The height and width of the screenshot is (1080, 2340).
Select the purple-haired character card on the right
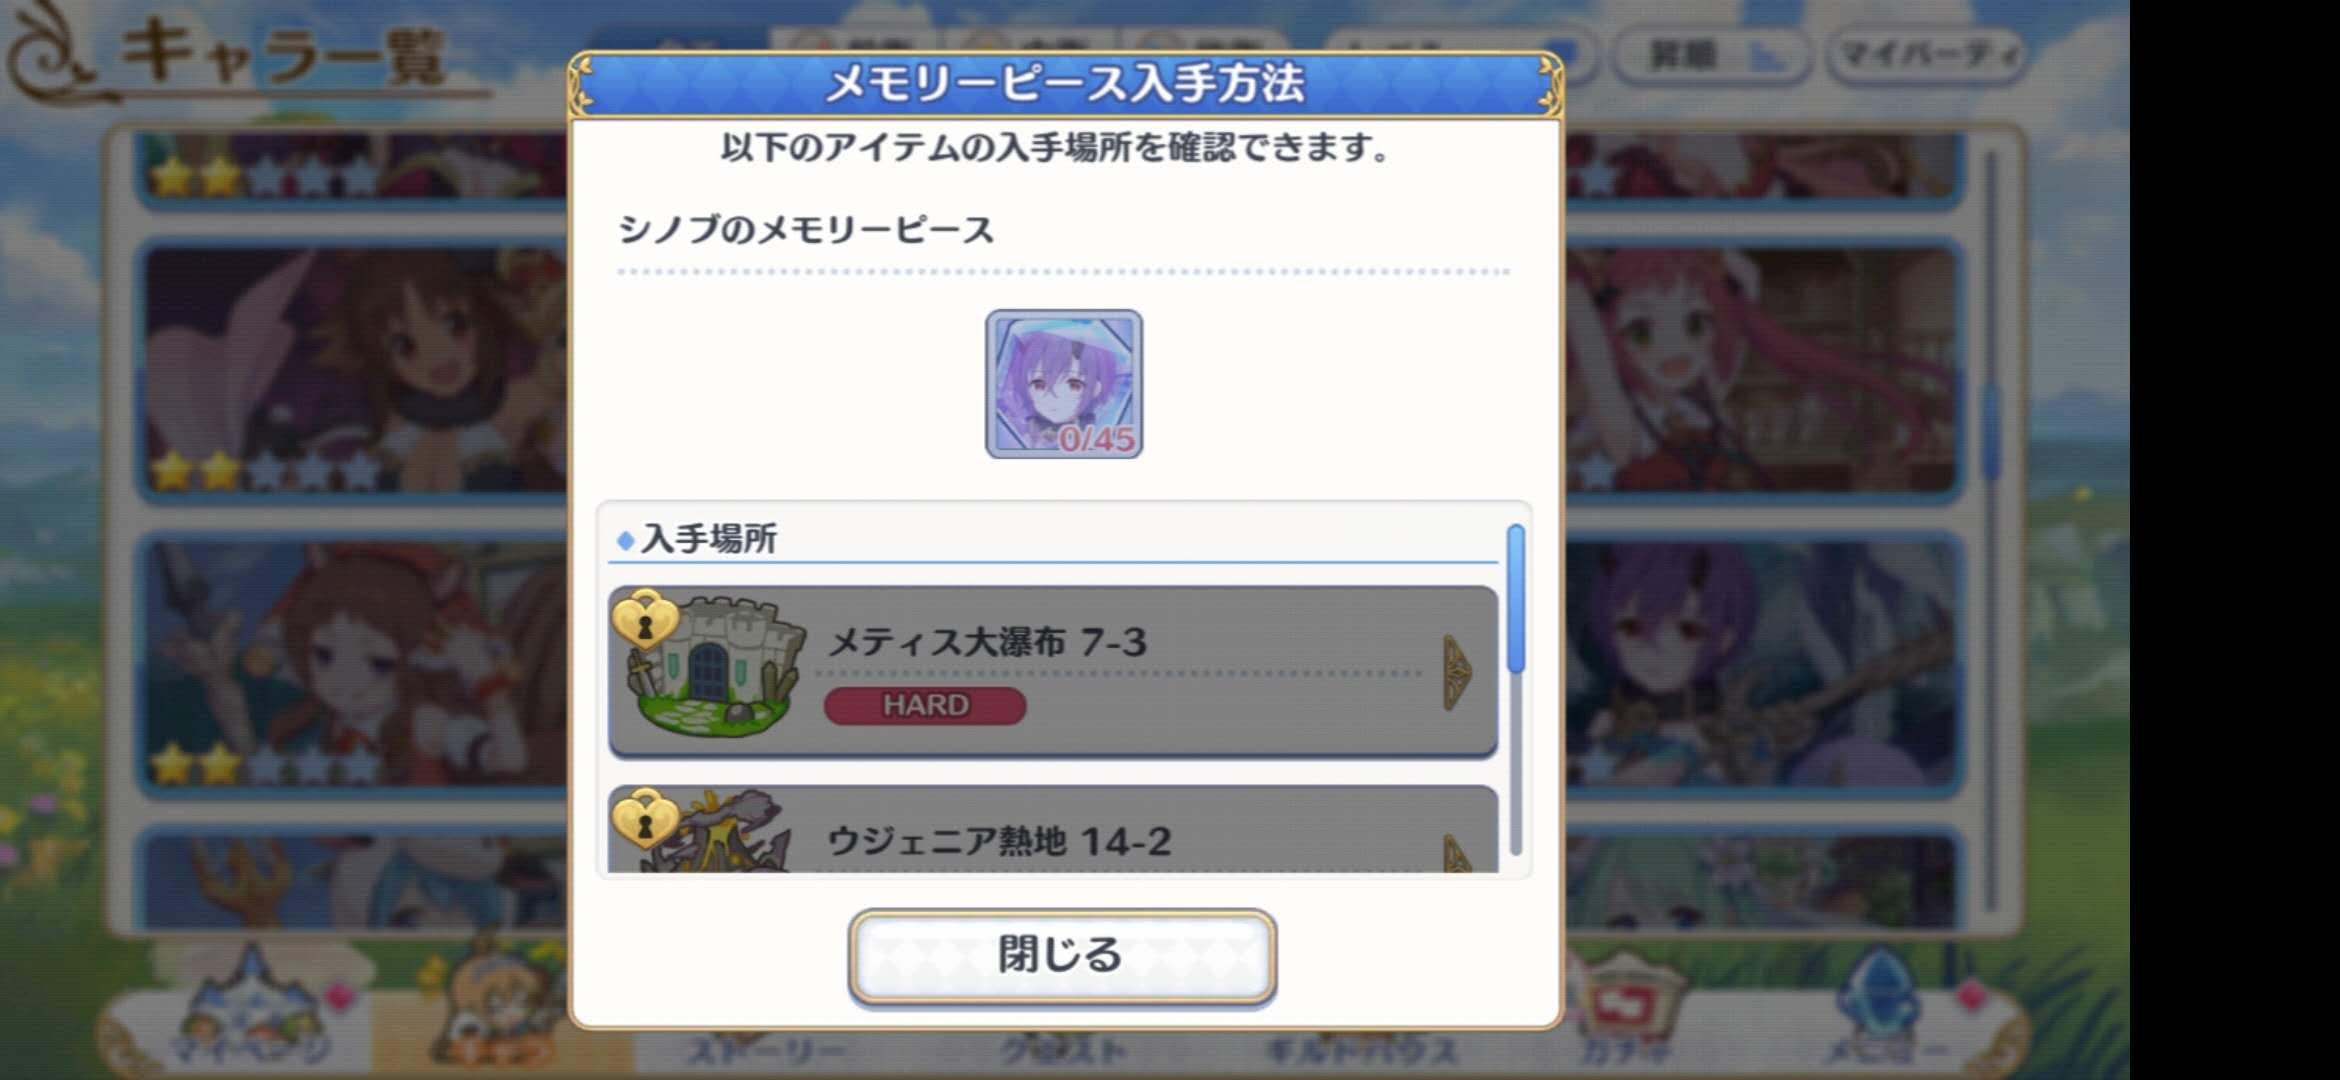pos(1760,665)
